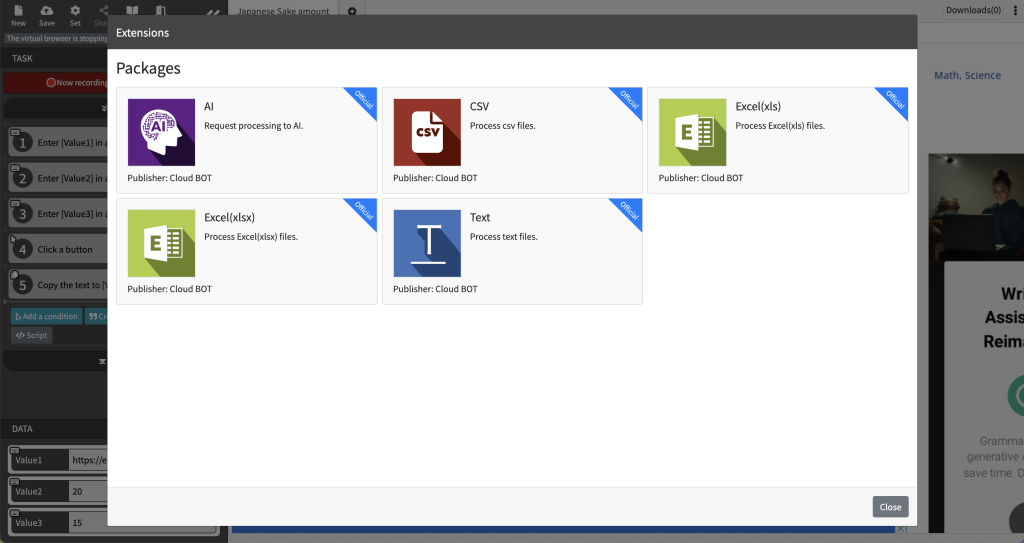Click the Value3 label in DATA panel
Viewport: 1024px width, 543px height.
click(x=29, y=523)
